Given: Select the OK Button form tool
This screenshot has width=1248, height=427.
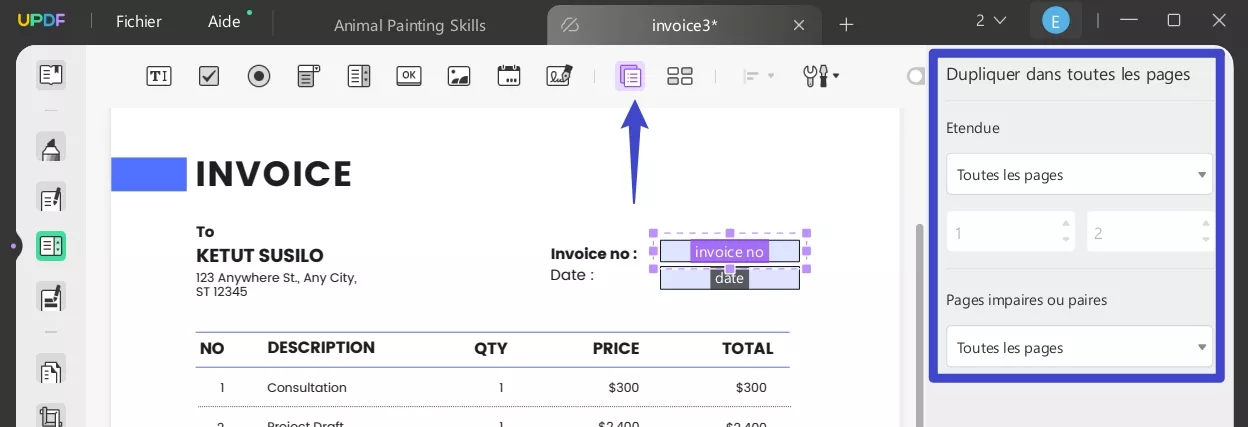Looking at the screenshot, I should (x=409, y=76).
